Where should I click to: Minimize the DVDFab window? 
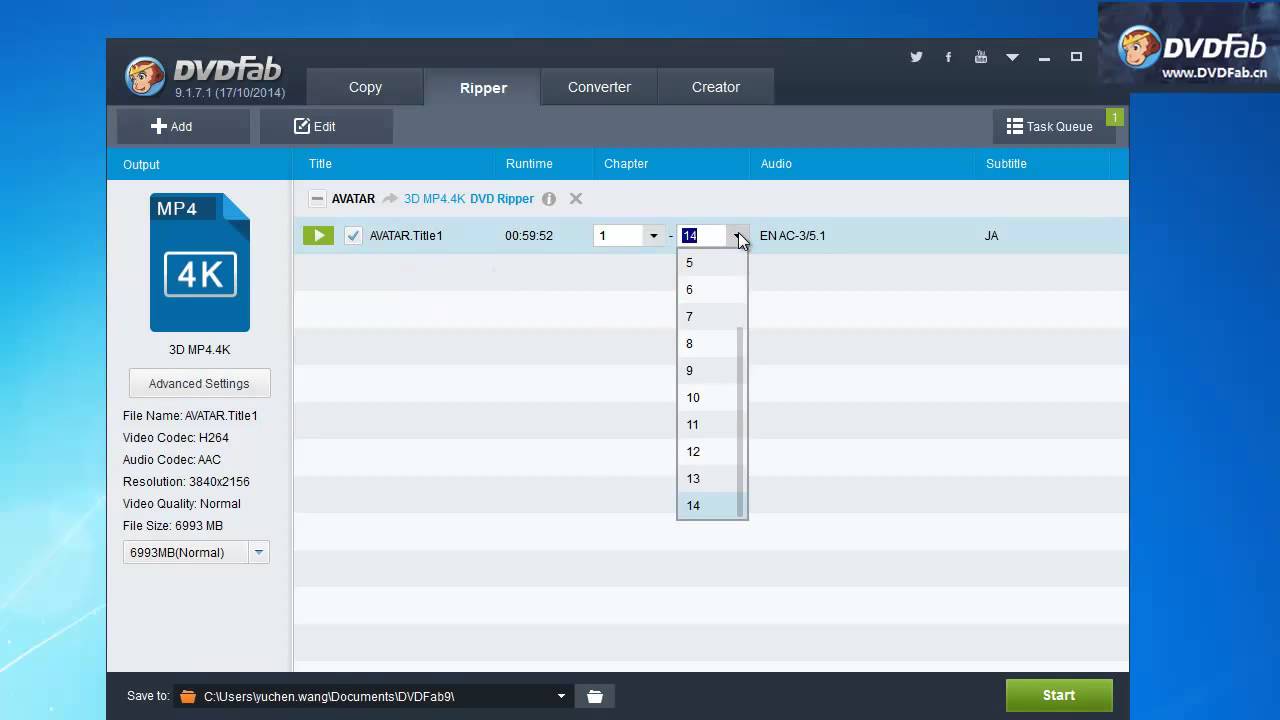click(x=1044, y=58)
